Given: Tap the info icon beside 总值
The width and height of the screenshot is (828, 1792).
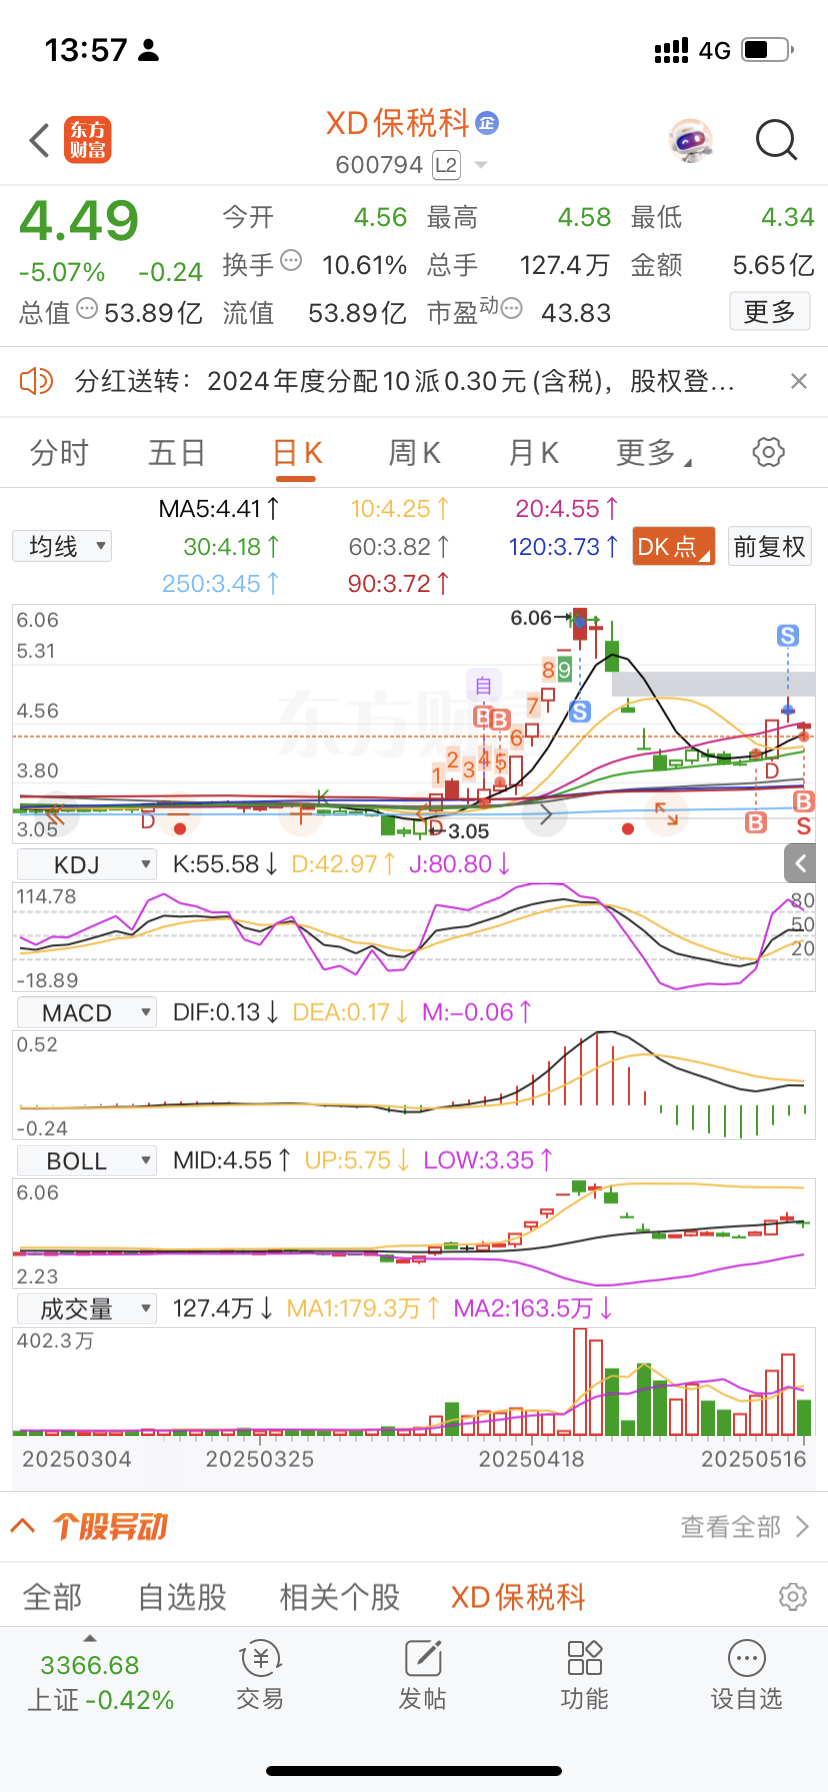Looking at the screenshot, I should (87, 308).
